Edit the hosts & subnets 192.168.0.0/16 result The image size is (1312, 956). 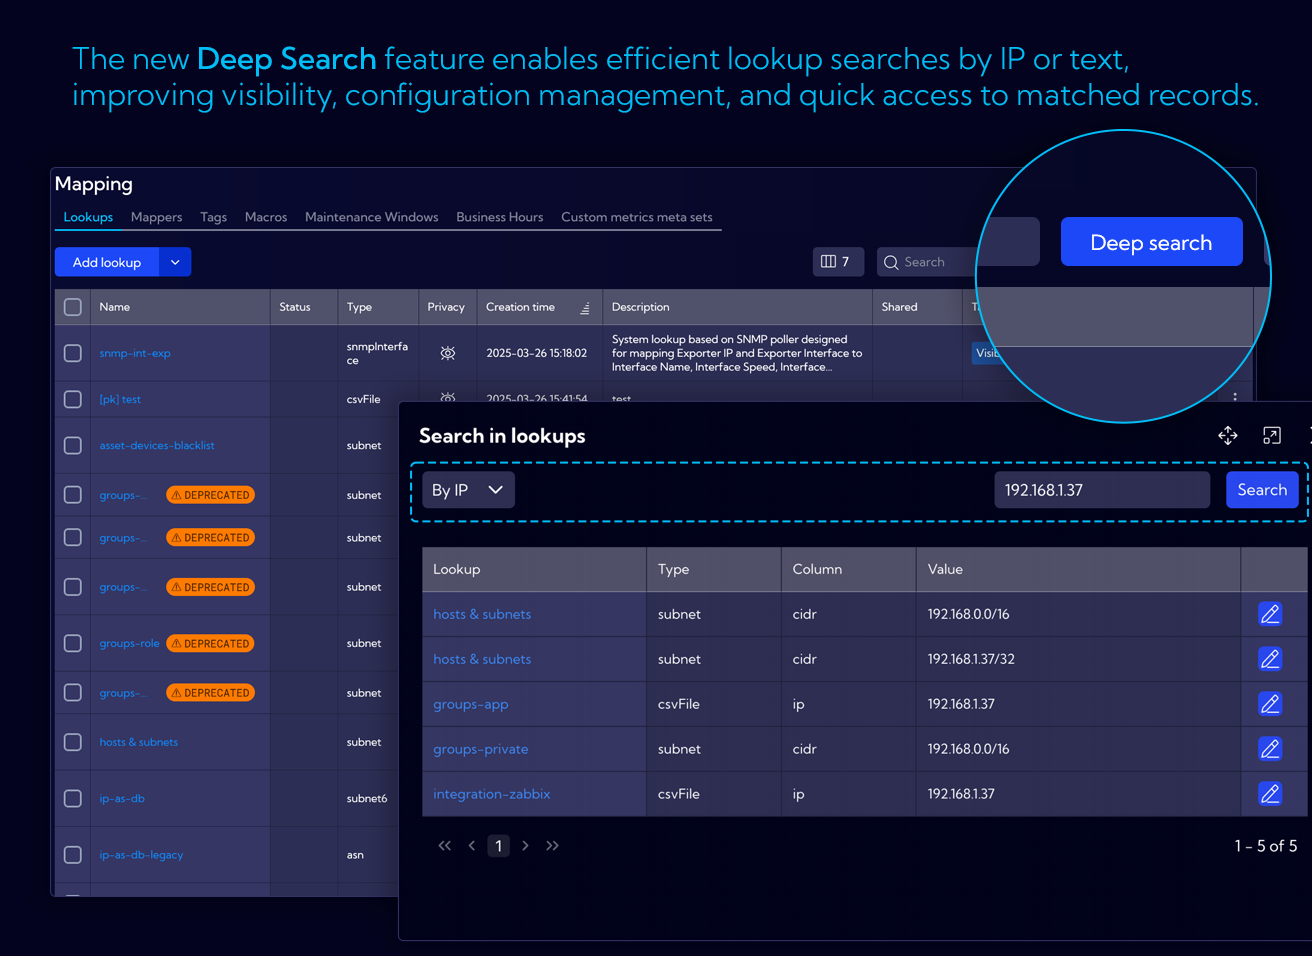(x=1270, y=614)
